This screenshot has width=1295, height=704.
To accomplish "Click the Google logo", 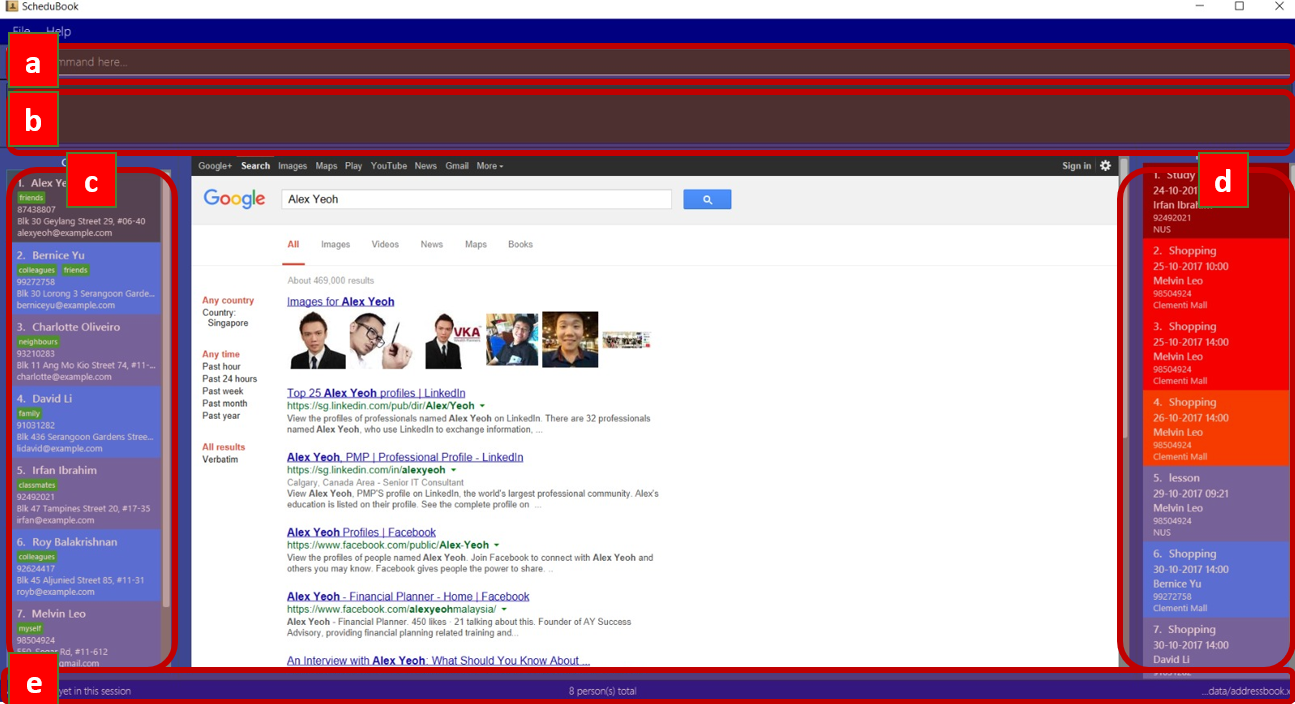I will pyautogui.click(x=234, y=199).
